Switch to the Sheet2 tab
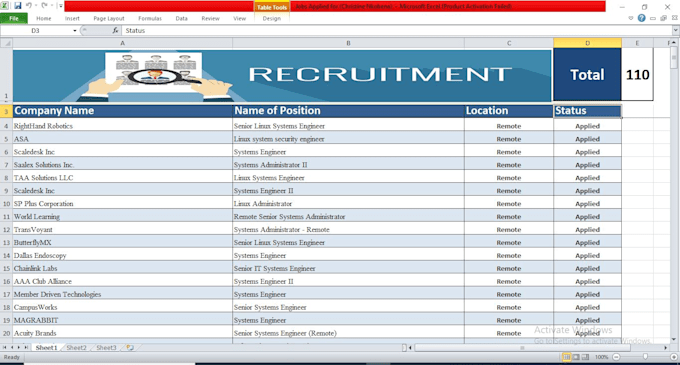This screenshot has height=365, width=680. 76,348
